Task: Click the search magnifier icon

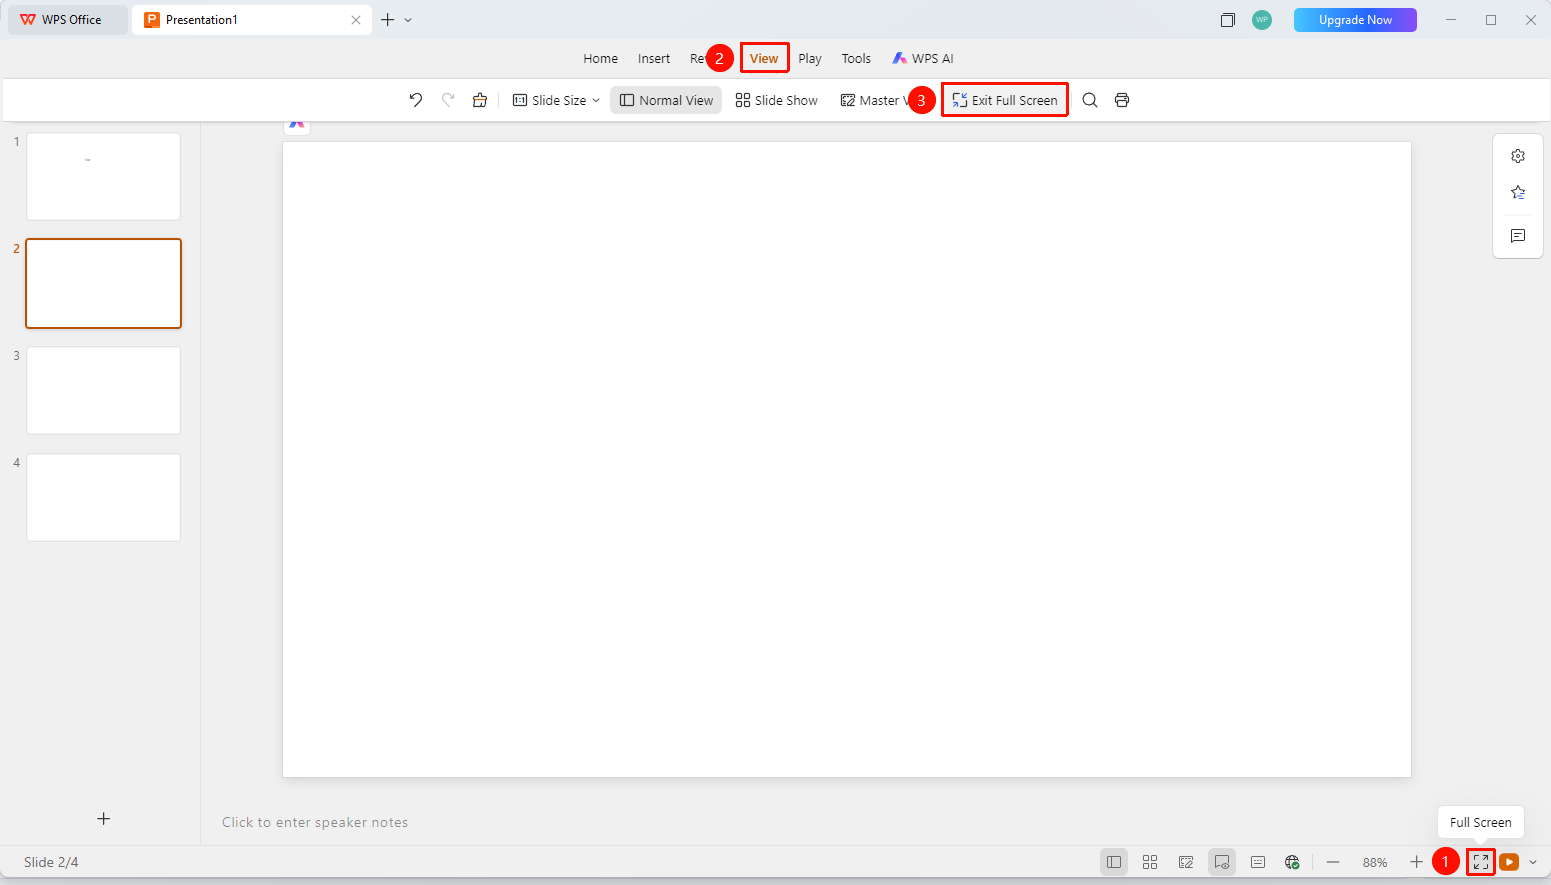Action: click(1090, 100)
